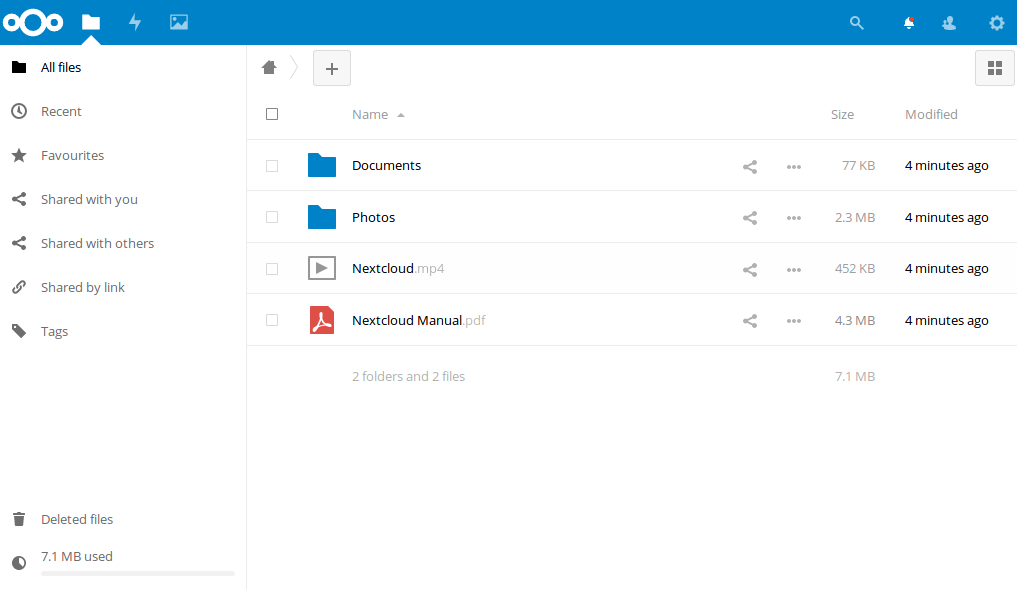The image size is (1017, 590).
Task: Click the Deleted files trash icon
Action: (19, 519)
